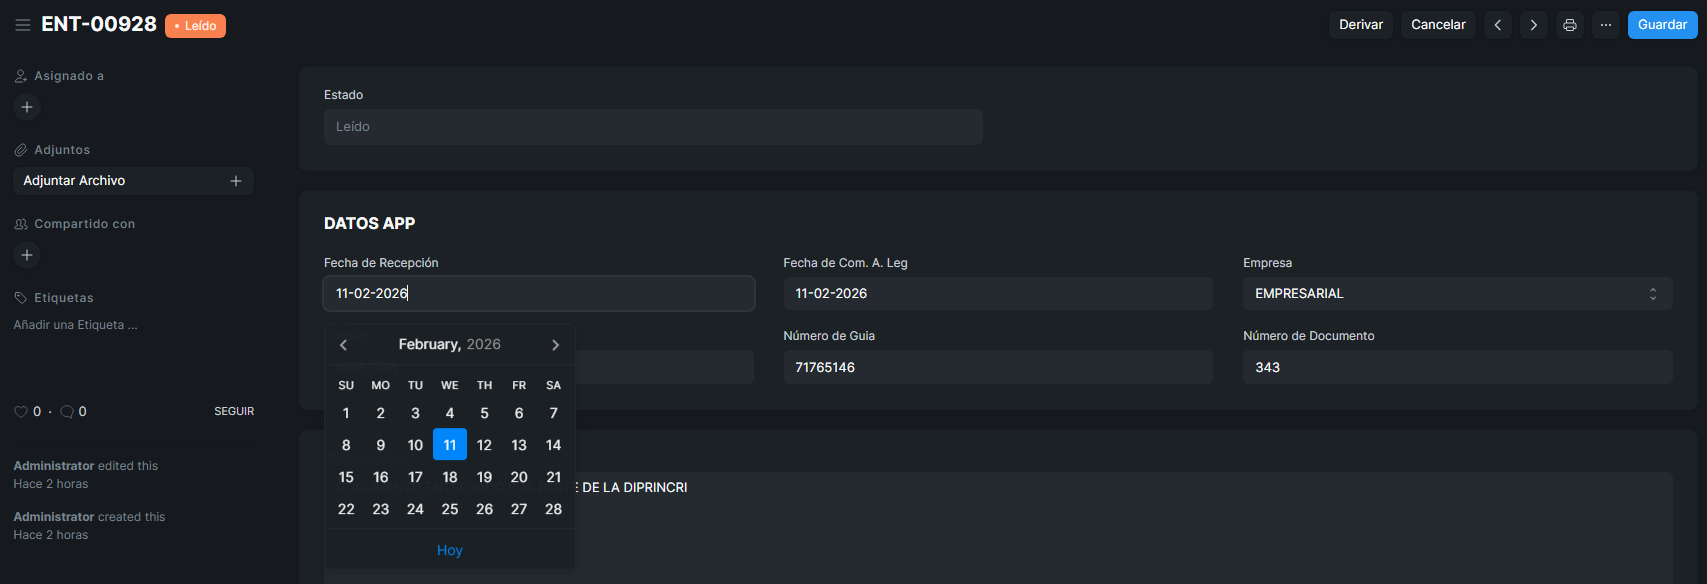Open the three-dots more options menu

tap(1606, 25)
